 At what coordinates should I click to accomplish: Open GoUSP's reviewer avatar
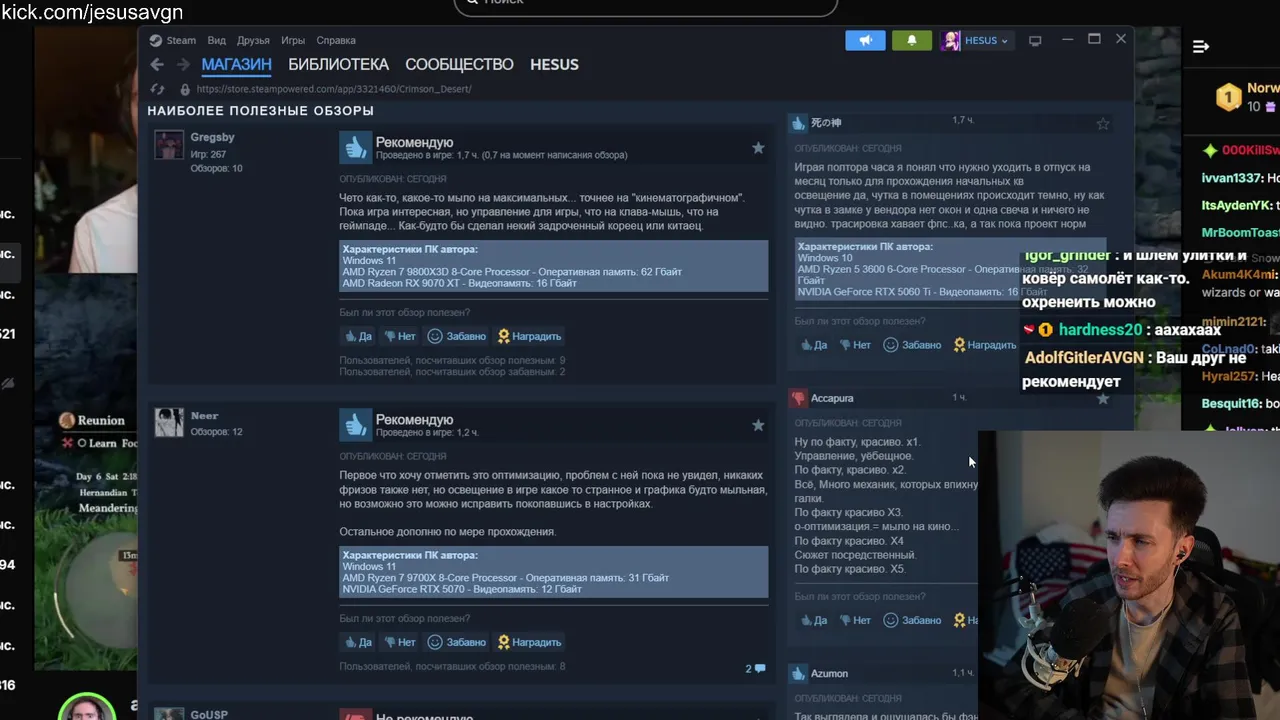(x=169, y=713)
